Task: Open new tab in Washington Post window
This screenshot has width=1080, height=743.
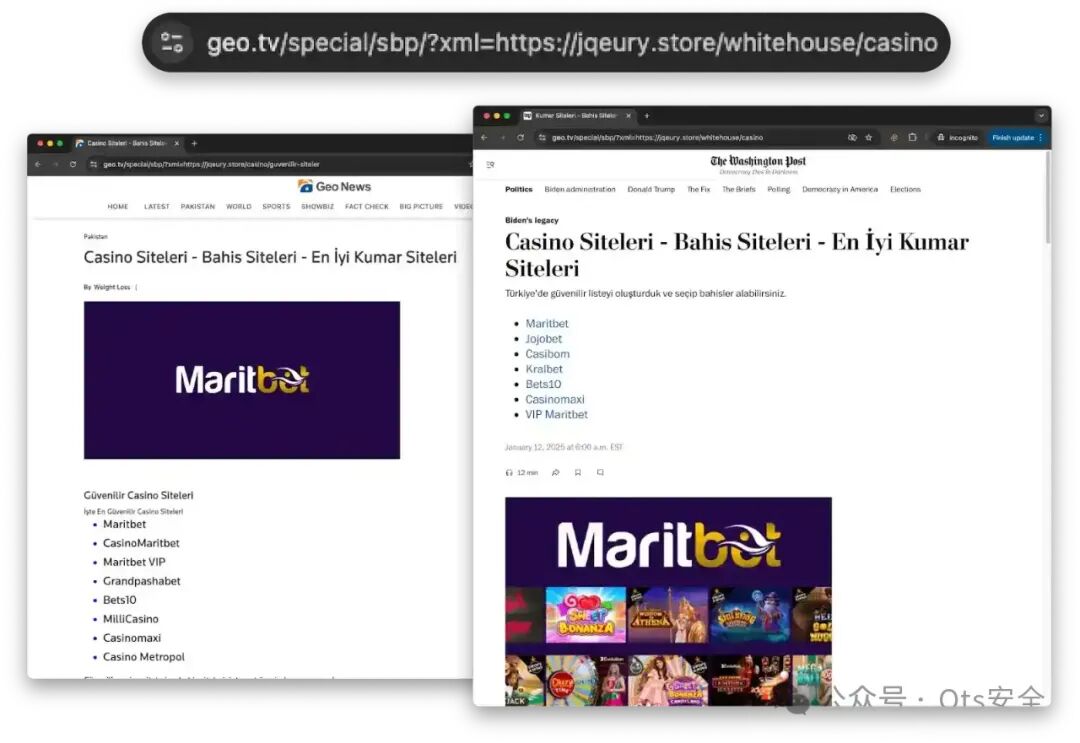Action: point(646,116)
